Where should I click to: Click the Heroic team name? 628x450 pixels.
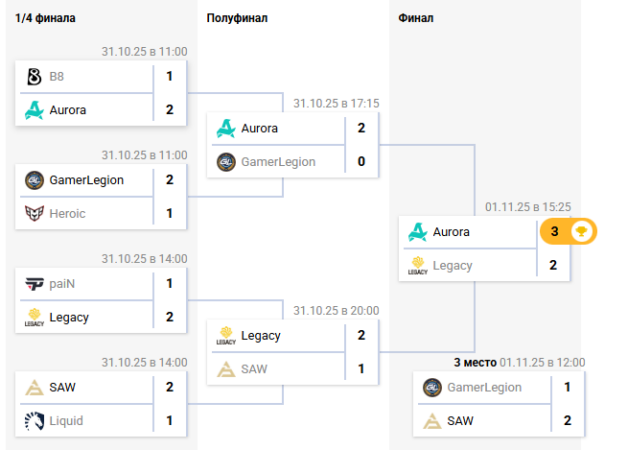pyautogui.click(x=67, y=213)
